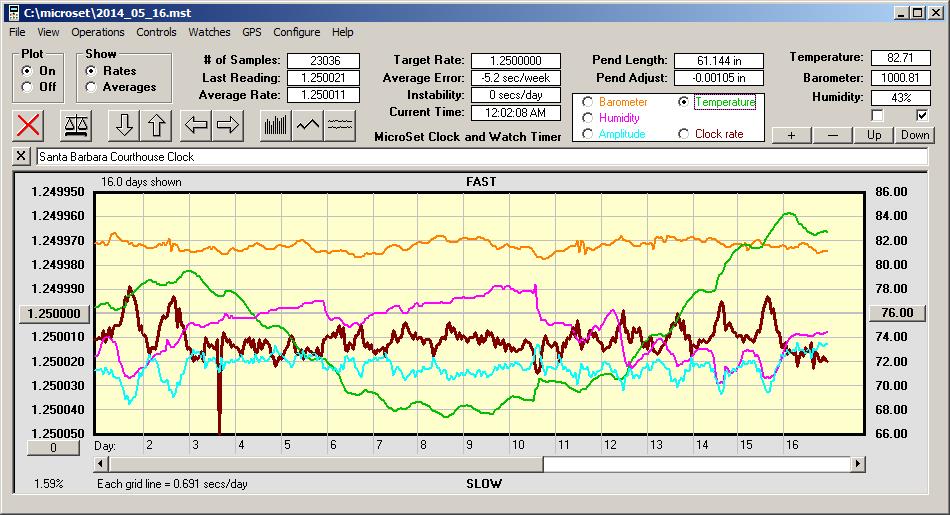
Task: Click the up arrow toolbar icon
Action: [156, 125]
